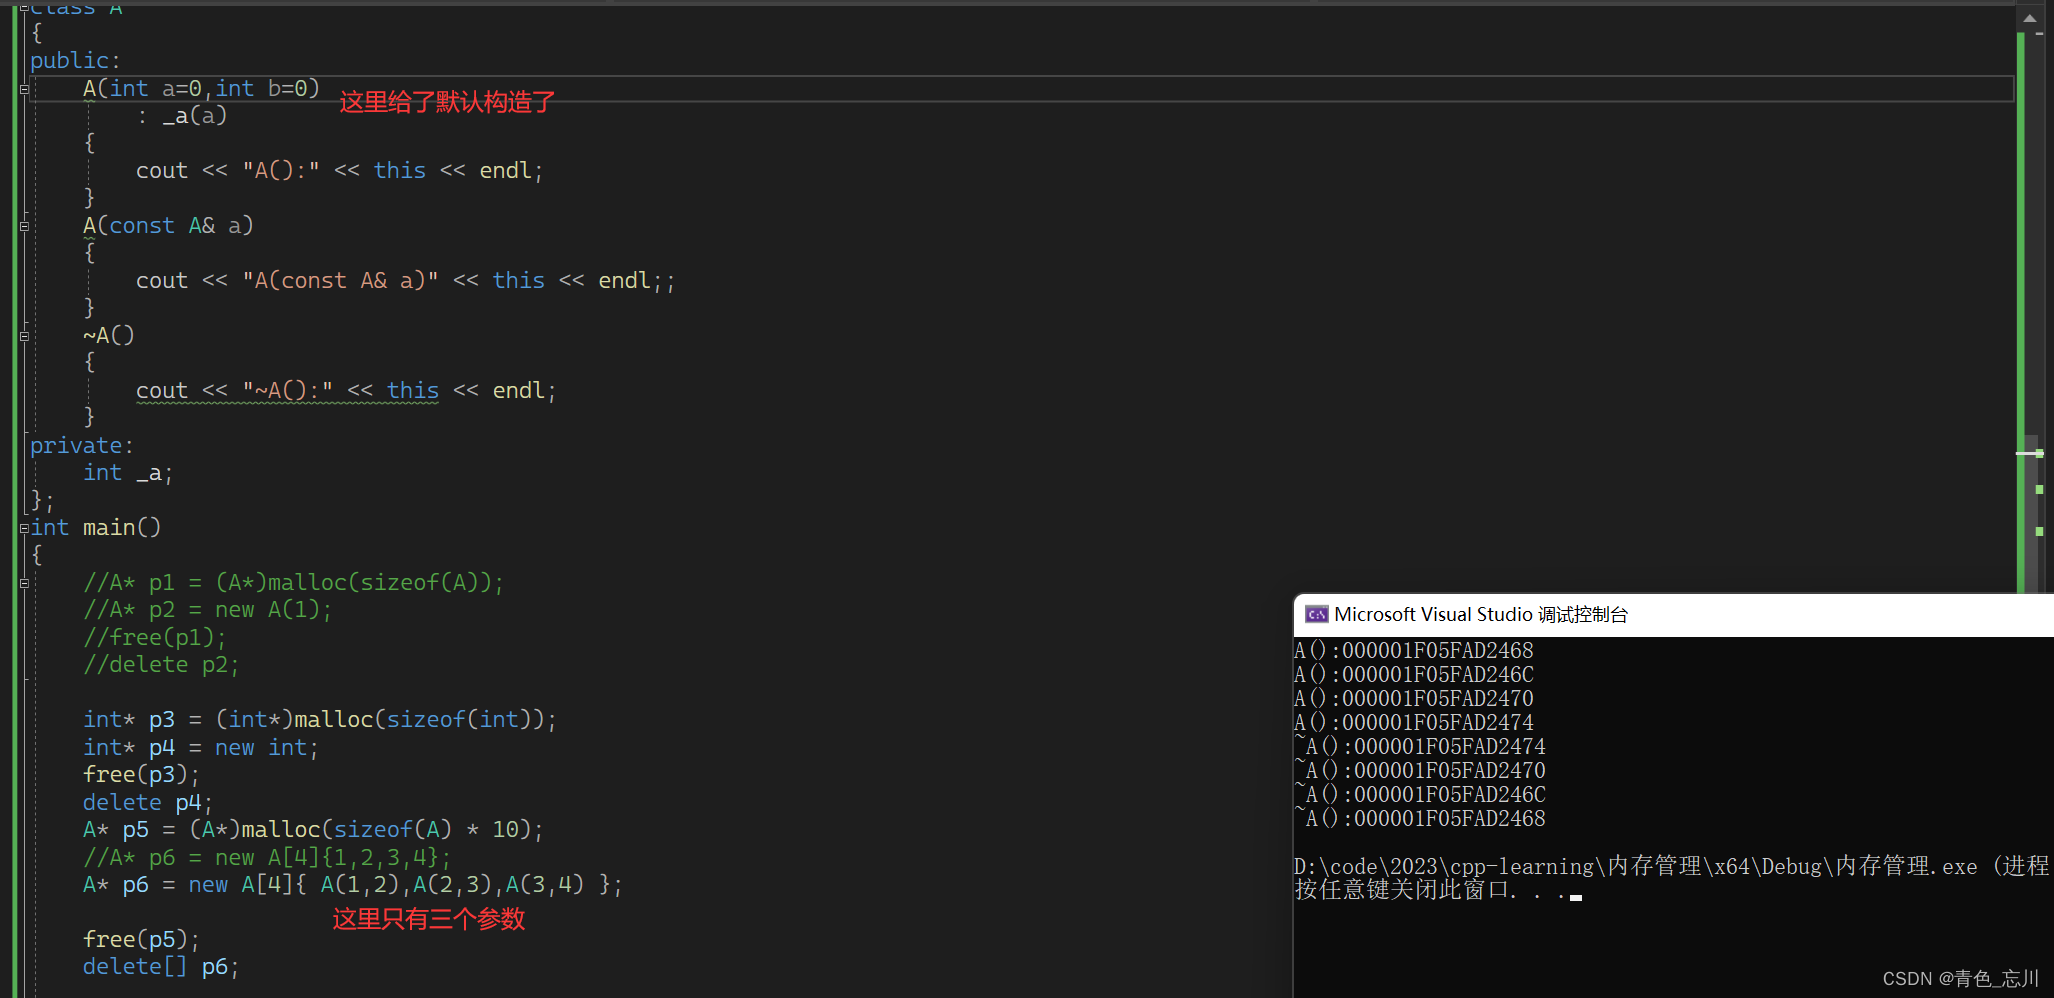Viewport: 2054px width, 998px height.
Task: Click the 'free(p5);' statement
Action: 142,940
